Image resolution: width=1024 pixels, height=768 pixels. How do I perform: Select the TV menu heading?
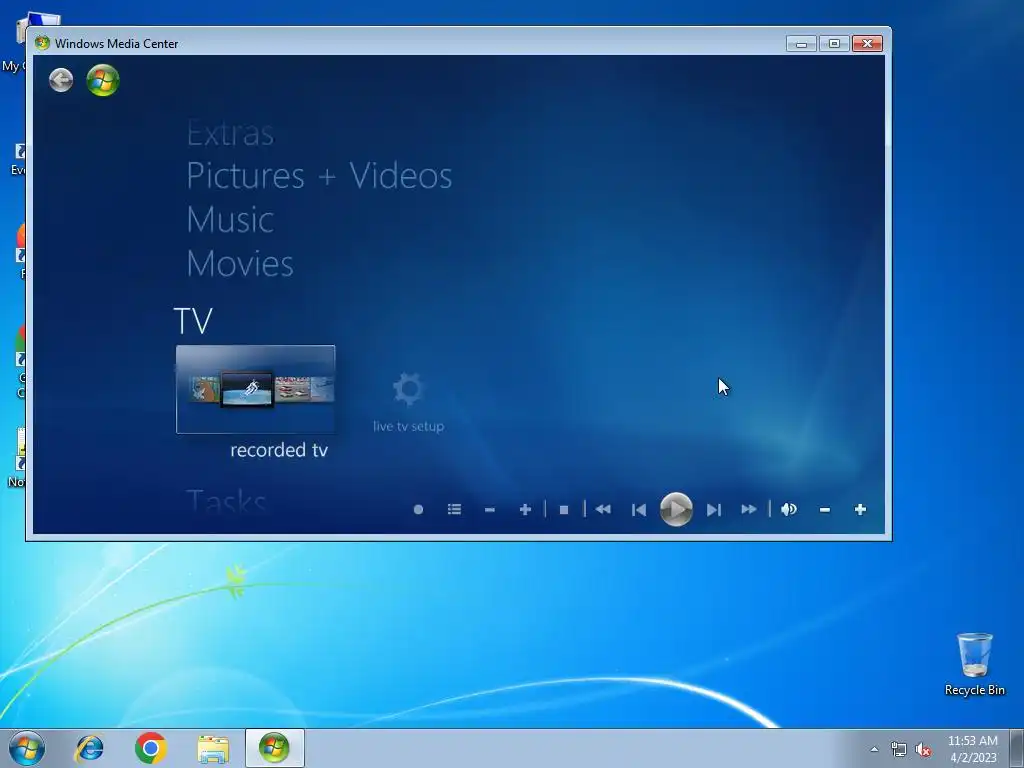193,321
